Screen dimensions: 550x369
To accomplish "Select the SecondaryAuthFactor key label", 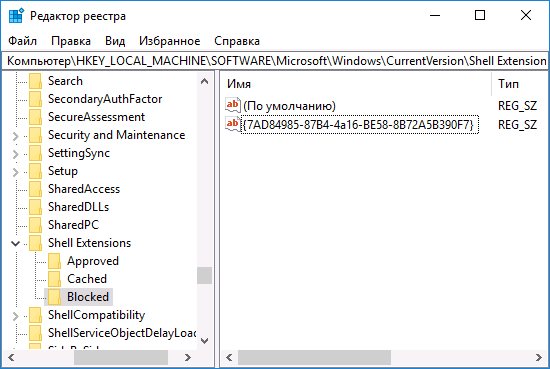I will pyautogui.click(x=105, y=99).
